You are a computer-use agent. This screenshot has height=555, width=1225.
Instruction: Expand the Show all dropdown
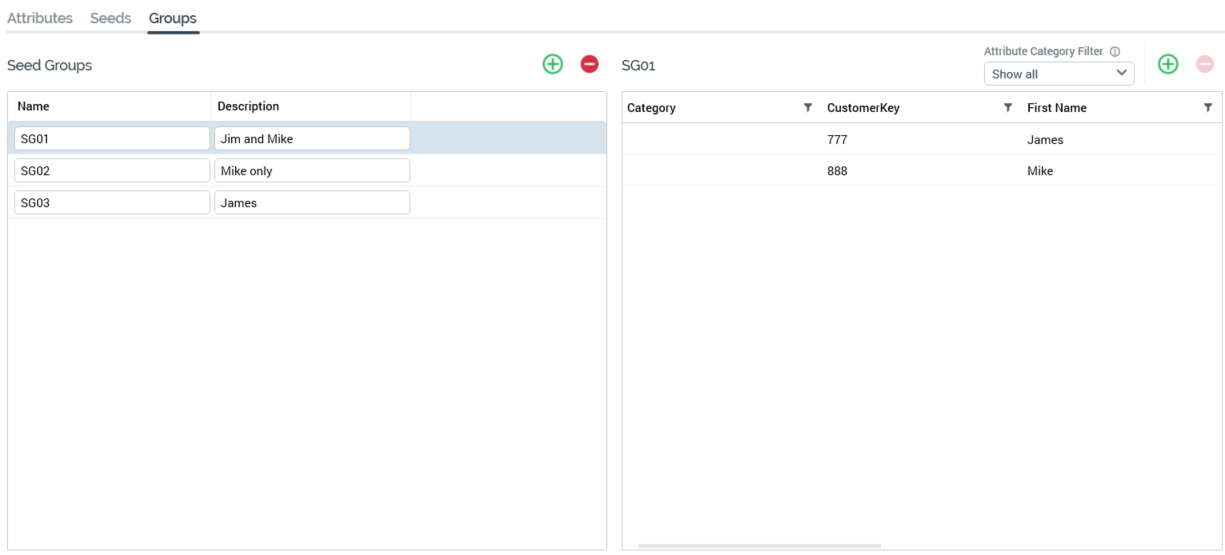(x=1059, y=74)
